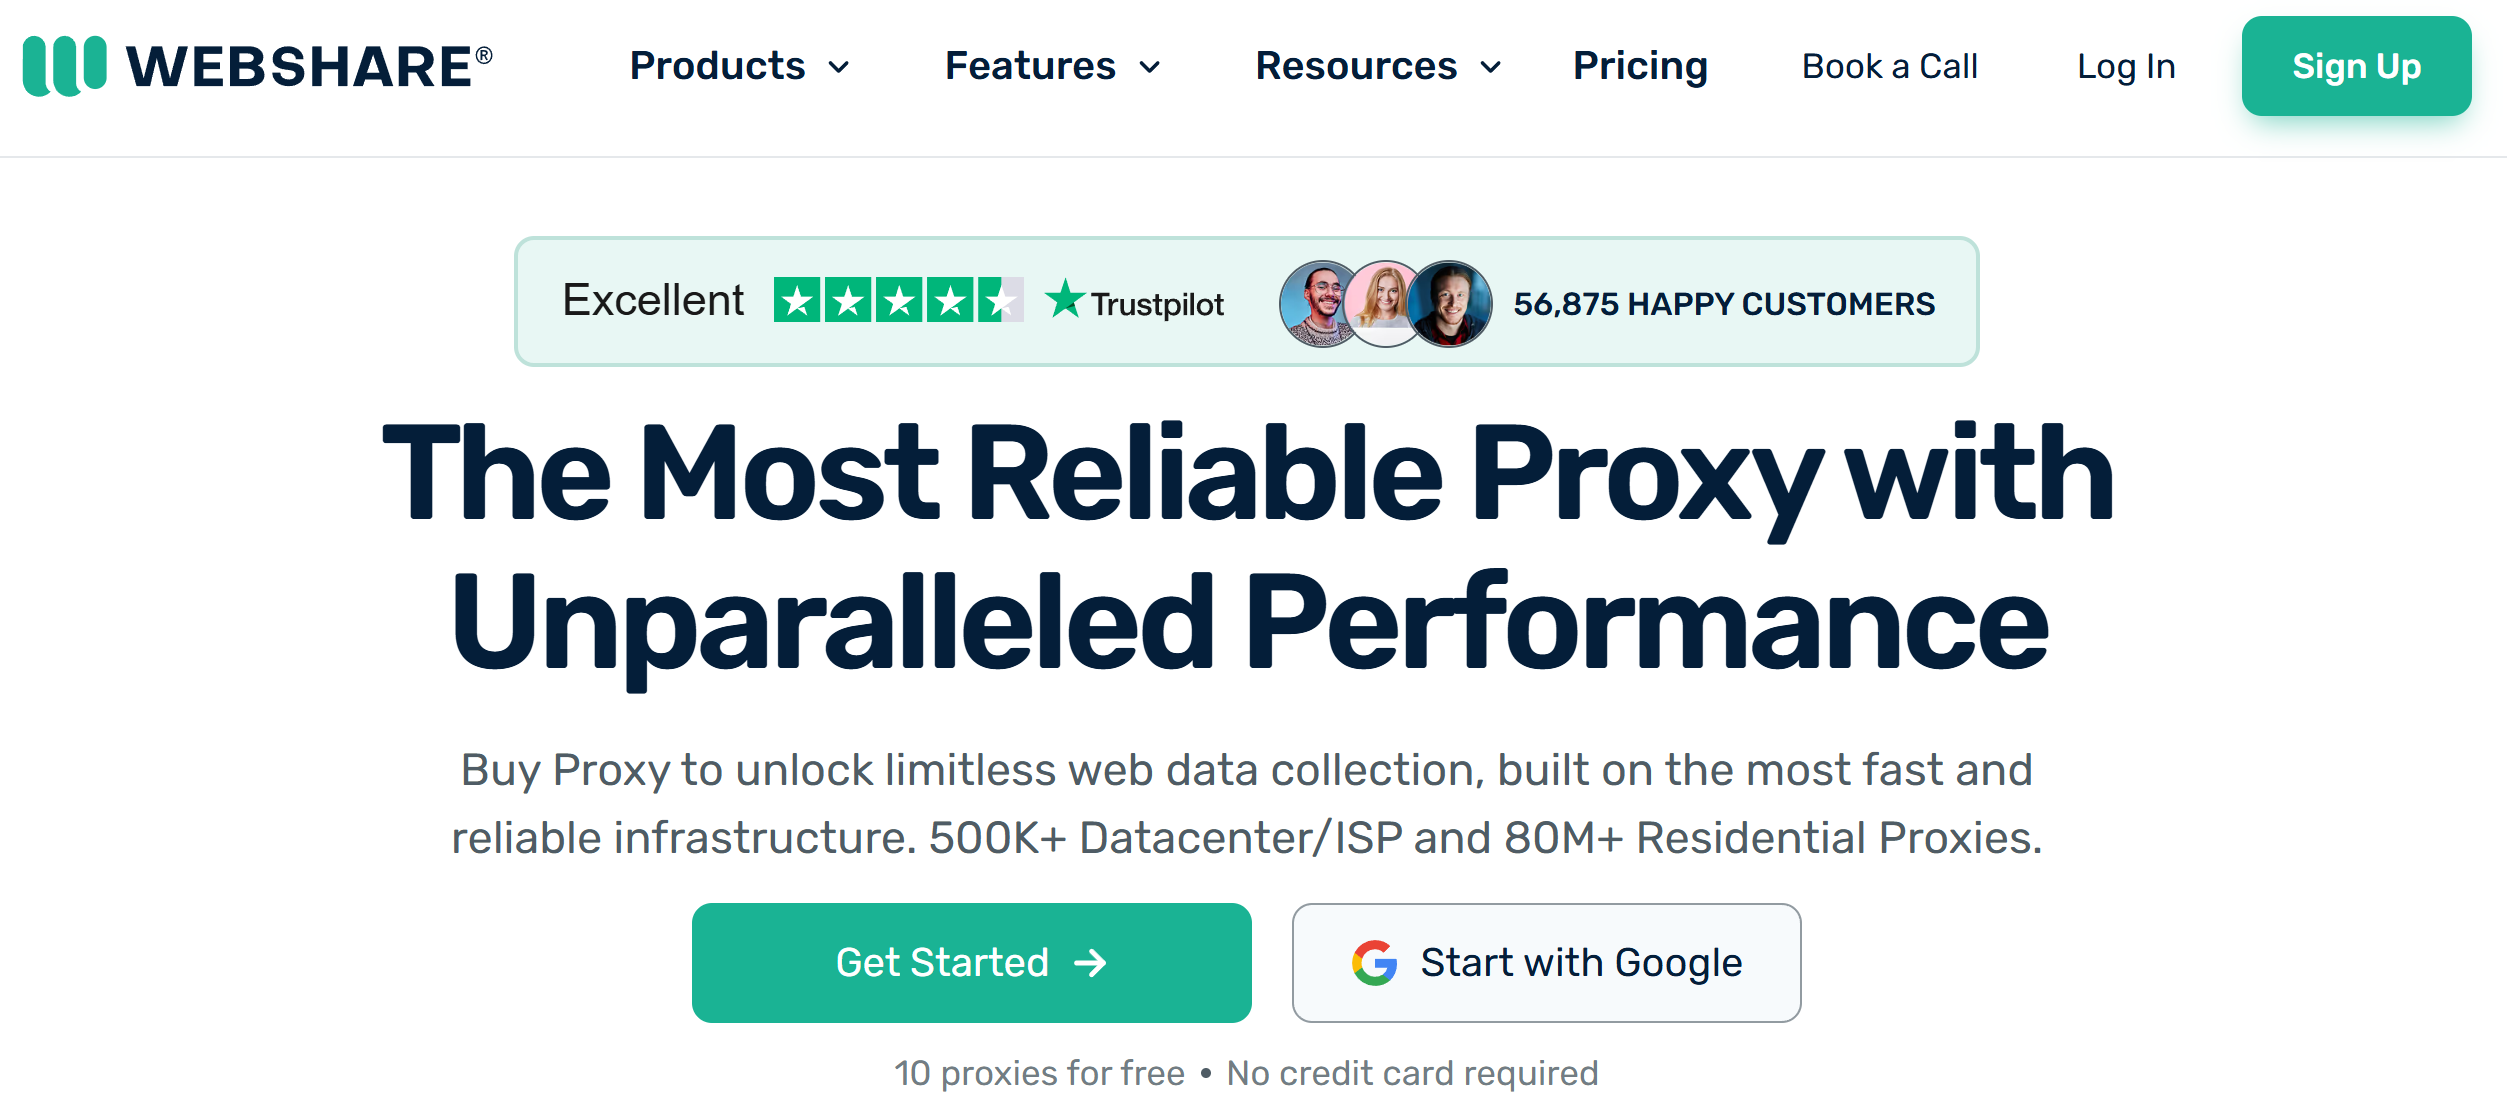
Task: Click the Trustpilot green star logo
Action: click(1064, 298)
